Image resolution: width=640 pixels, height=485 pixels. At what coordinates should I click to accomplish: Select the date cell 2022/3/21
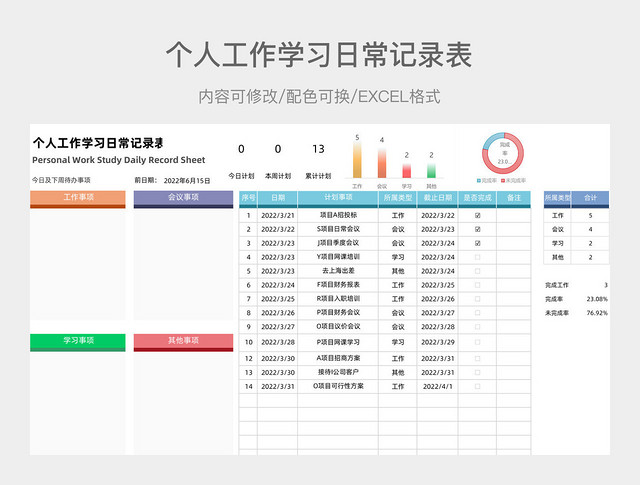(x=278, y=216)
